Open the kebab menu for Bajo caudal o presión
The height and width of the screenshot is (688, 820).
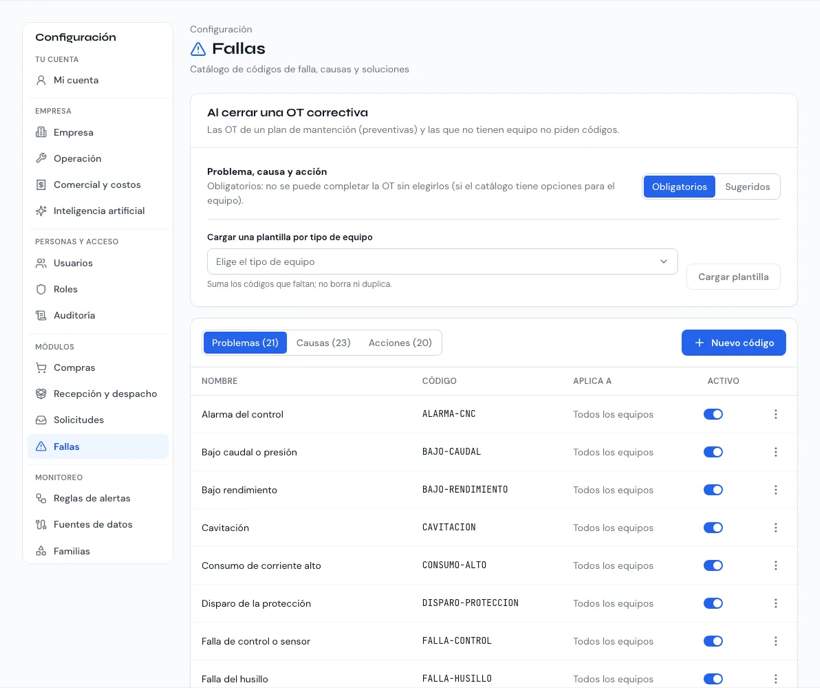coord(776,452)
